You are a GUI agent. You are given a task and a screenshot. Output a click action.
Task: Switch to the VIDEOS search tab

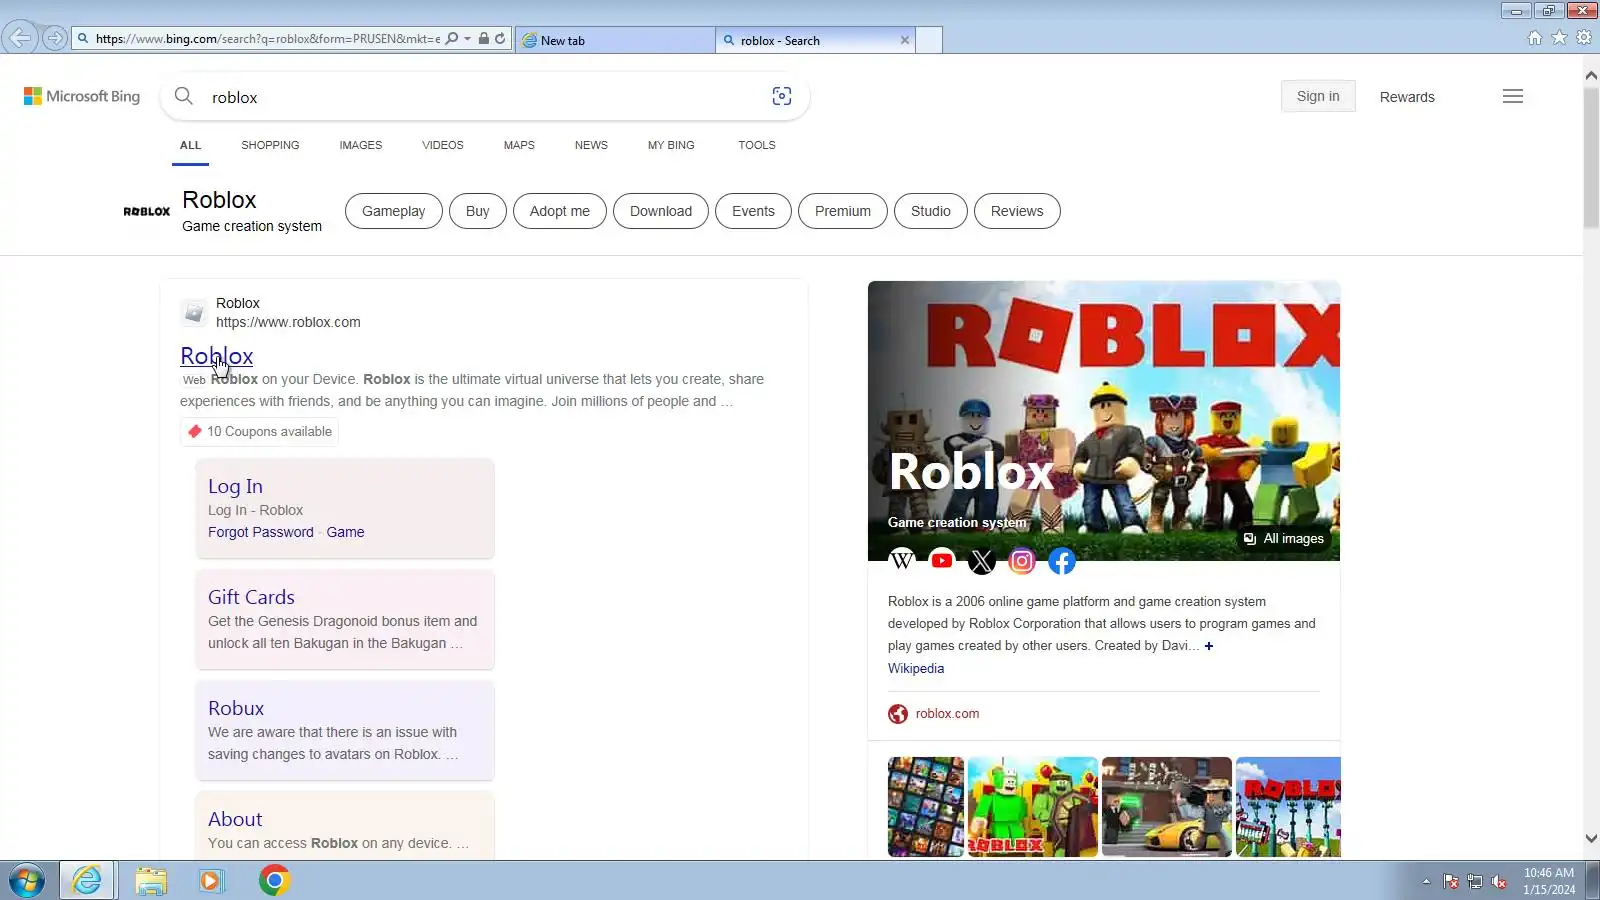point(443,145)
